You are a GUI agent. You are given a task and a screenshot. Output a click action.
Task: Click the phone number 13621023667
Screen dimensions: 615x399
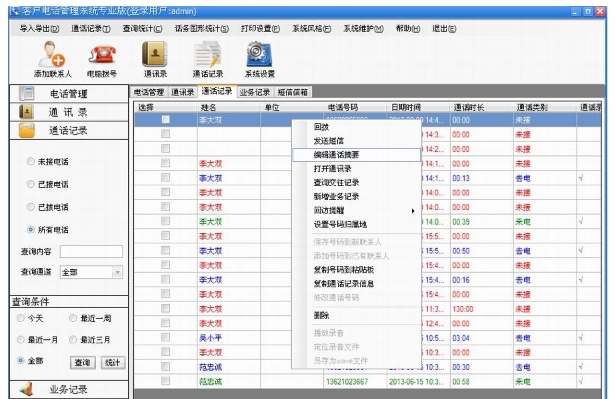347,381
